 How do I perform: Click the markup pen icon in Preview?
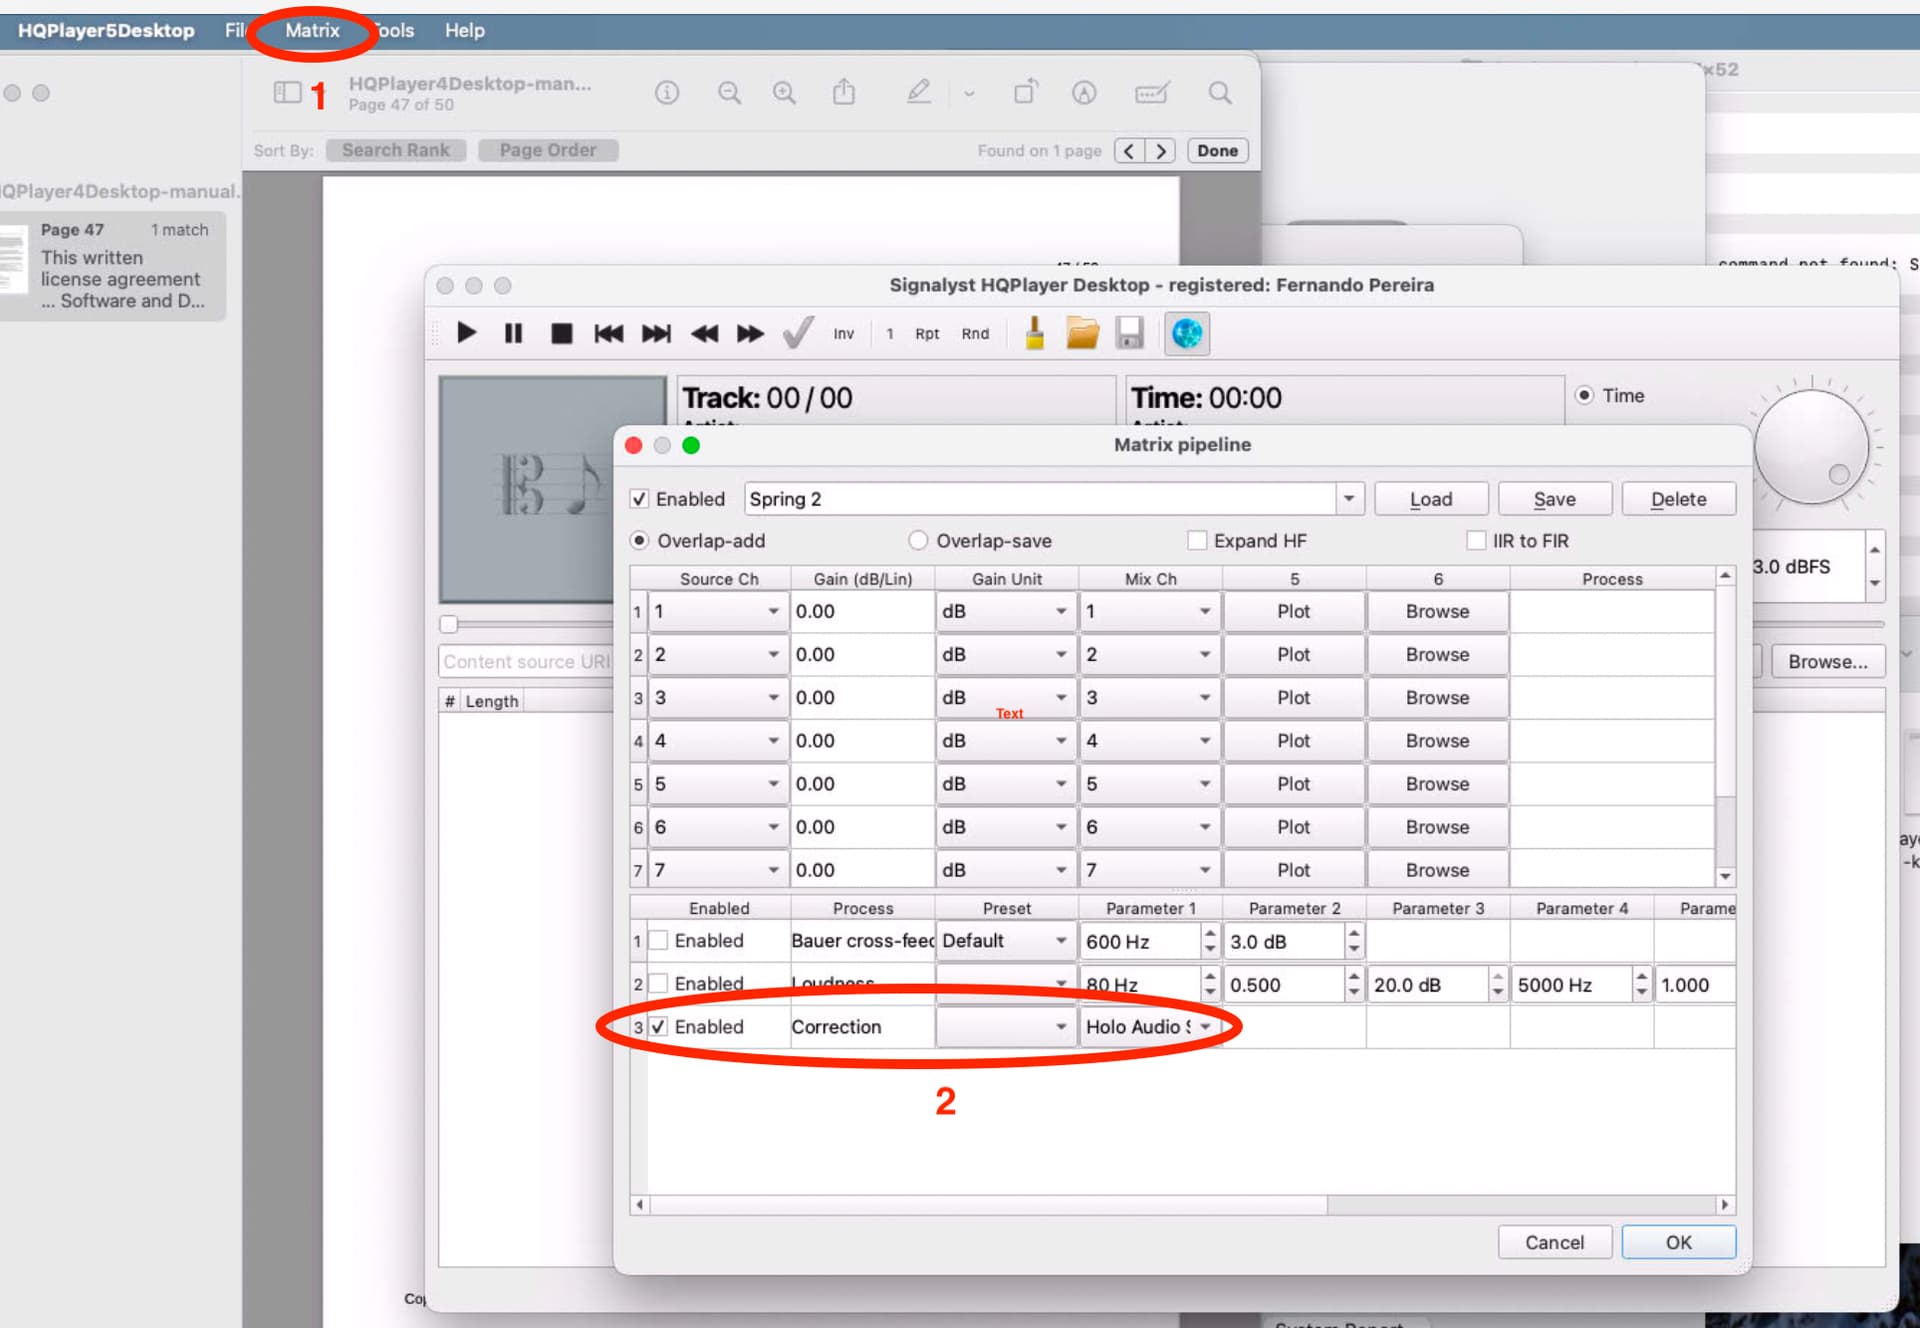click(x=918, y=92)
